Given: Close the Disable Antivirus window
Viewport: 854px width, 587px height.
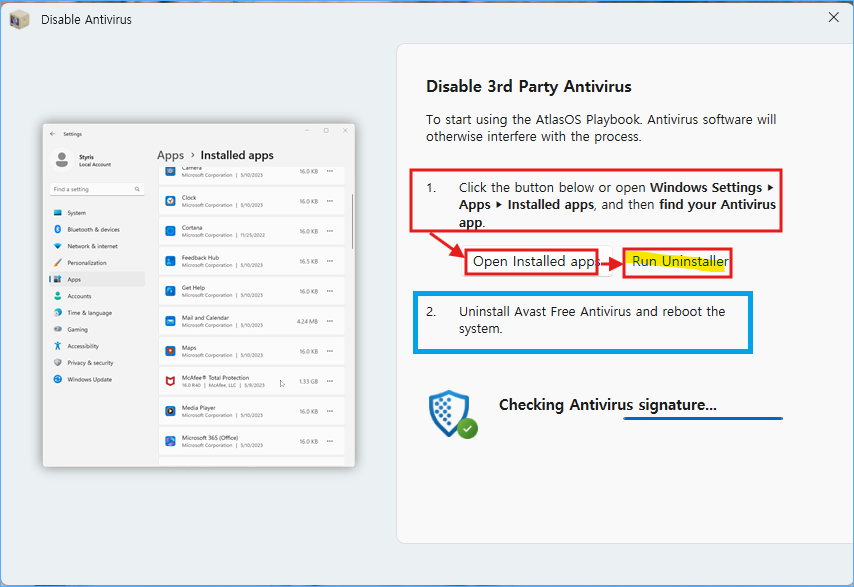Looking at the screenshot, I should [x=833, y=17].
